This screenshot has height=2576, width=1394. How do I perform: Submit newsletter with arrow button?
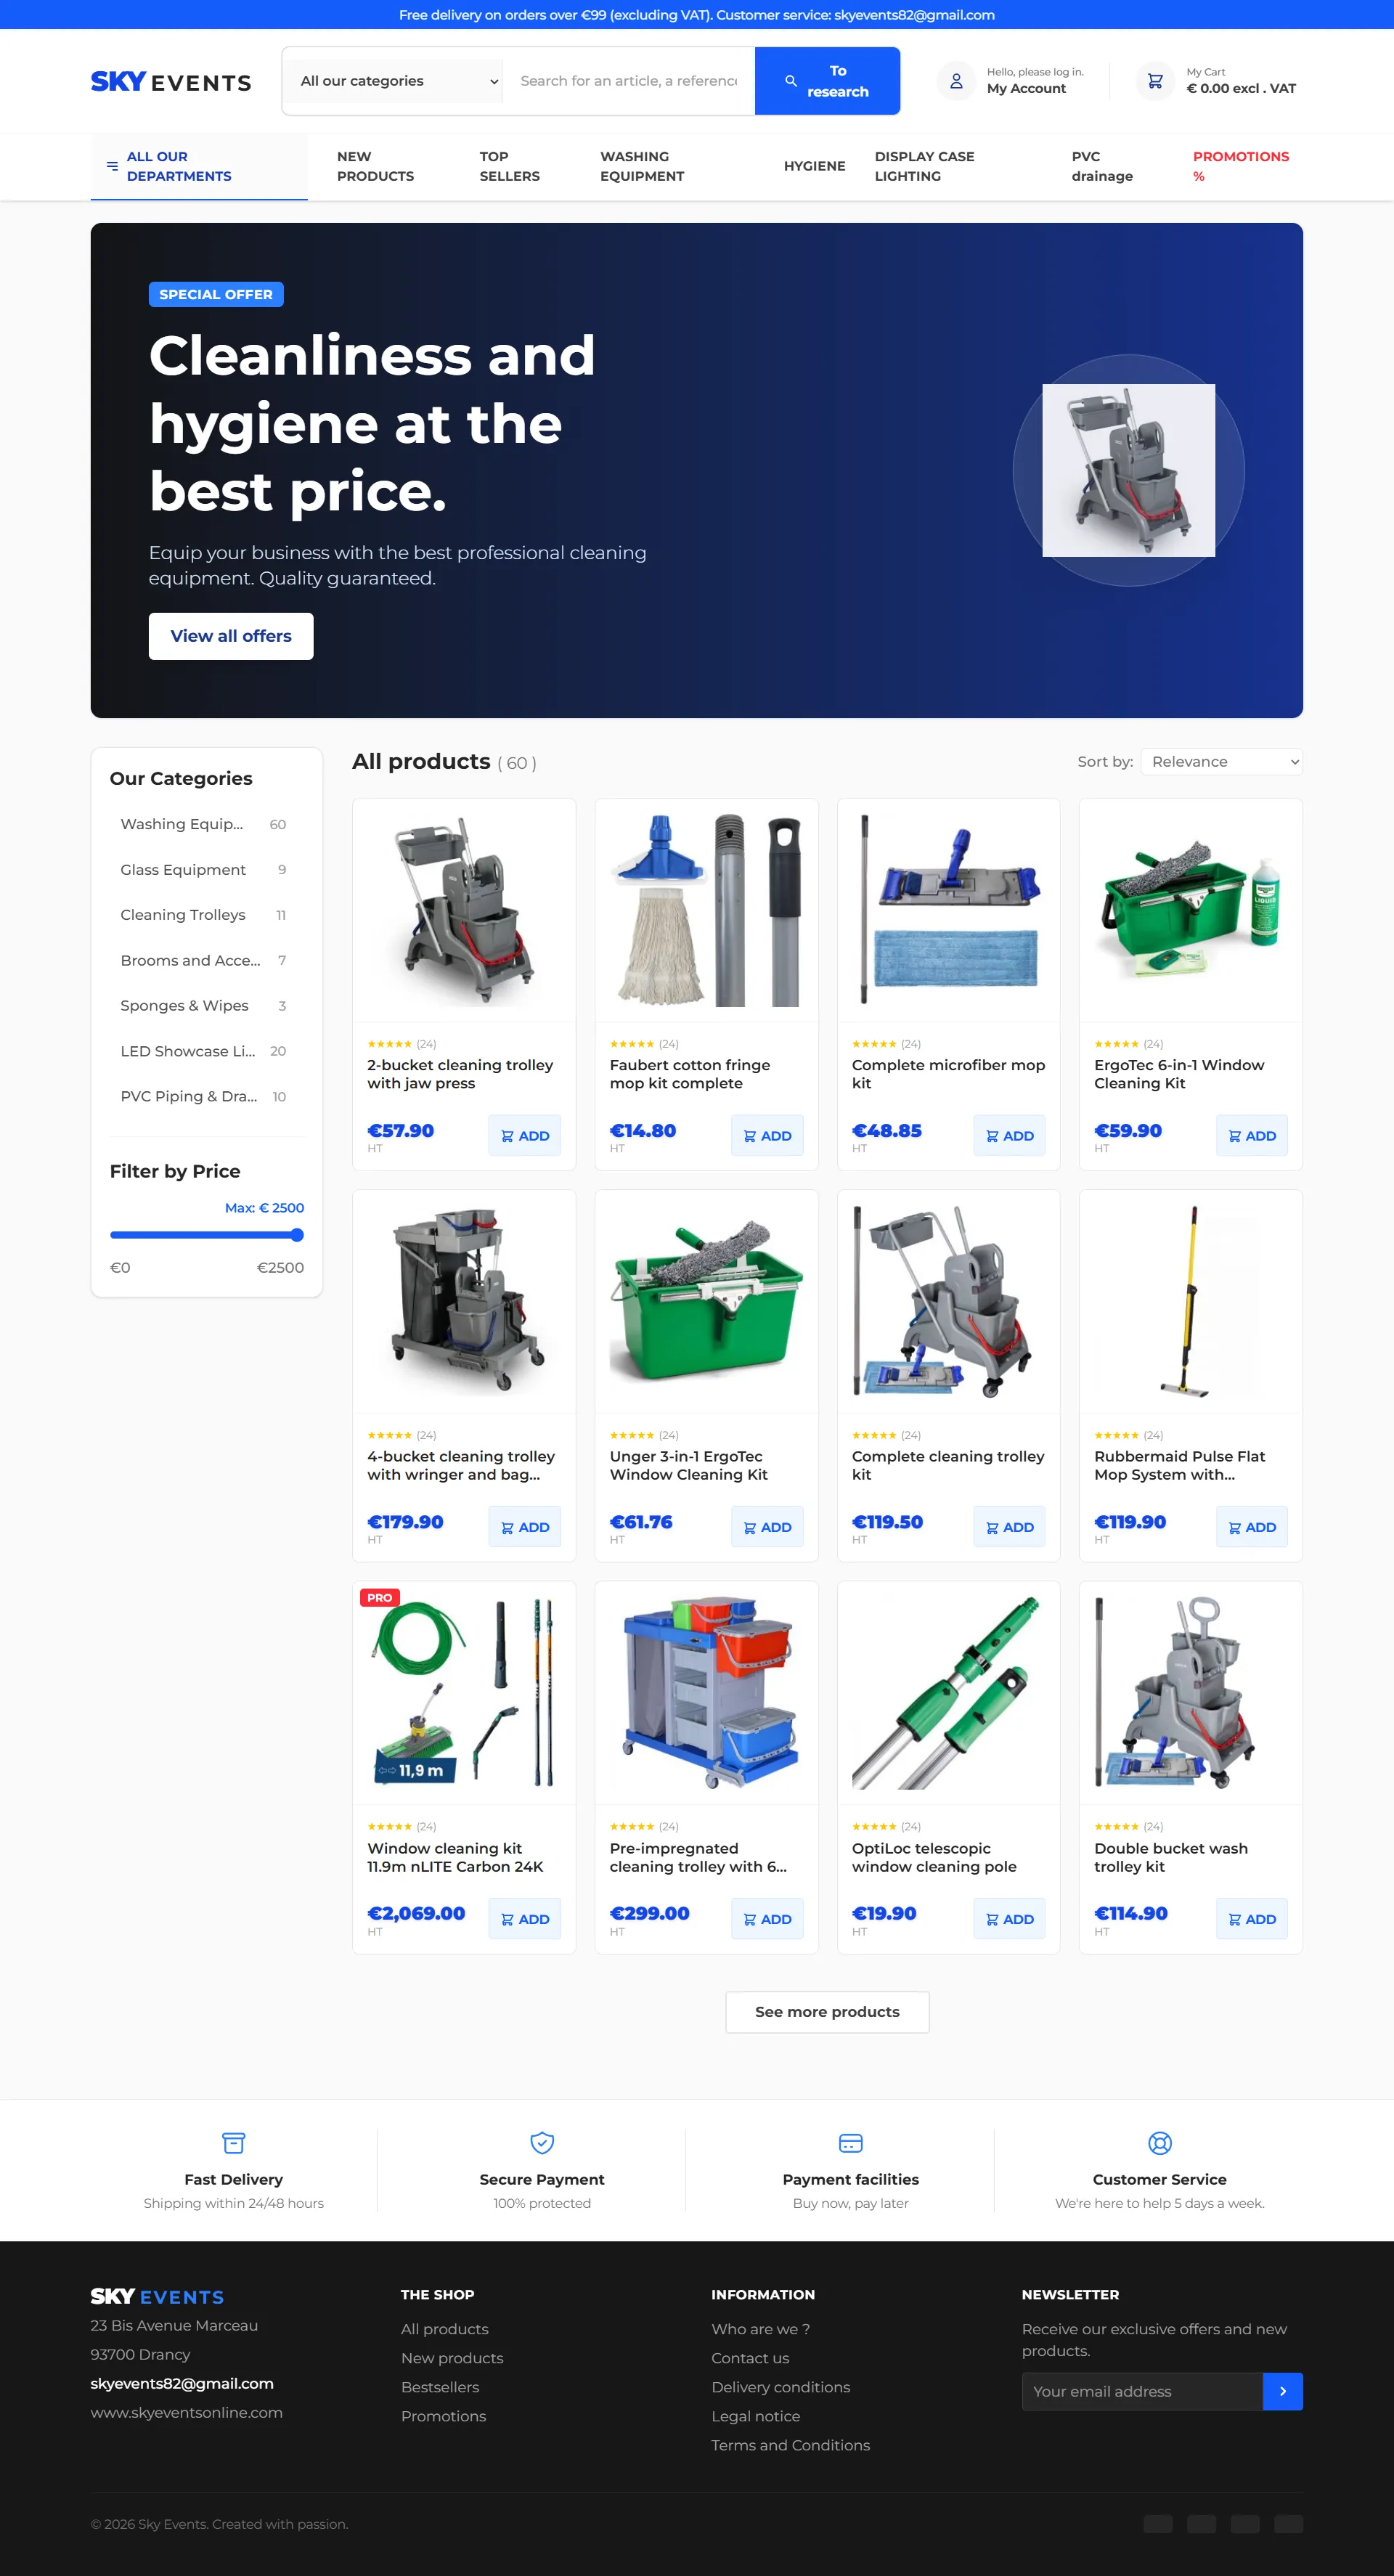1282,2391
